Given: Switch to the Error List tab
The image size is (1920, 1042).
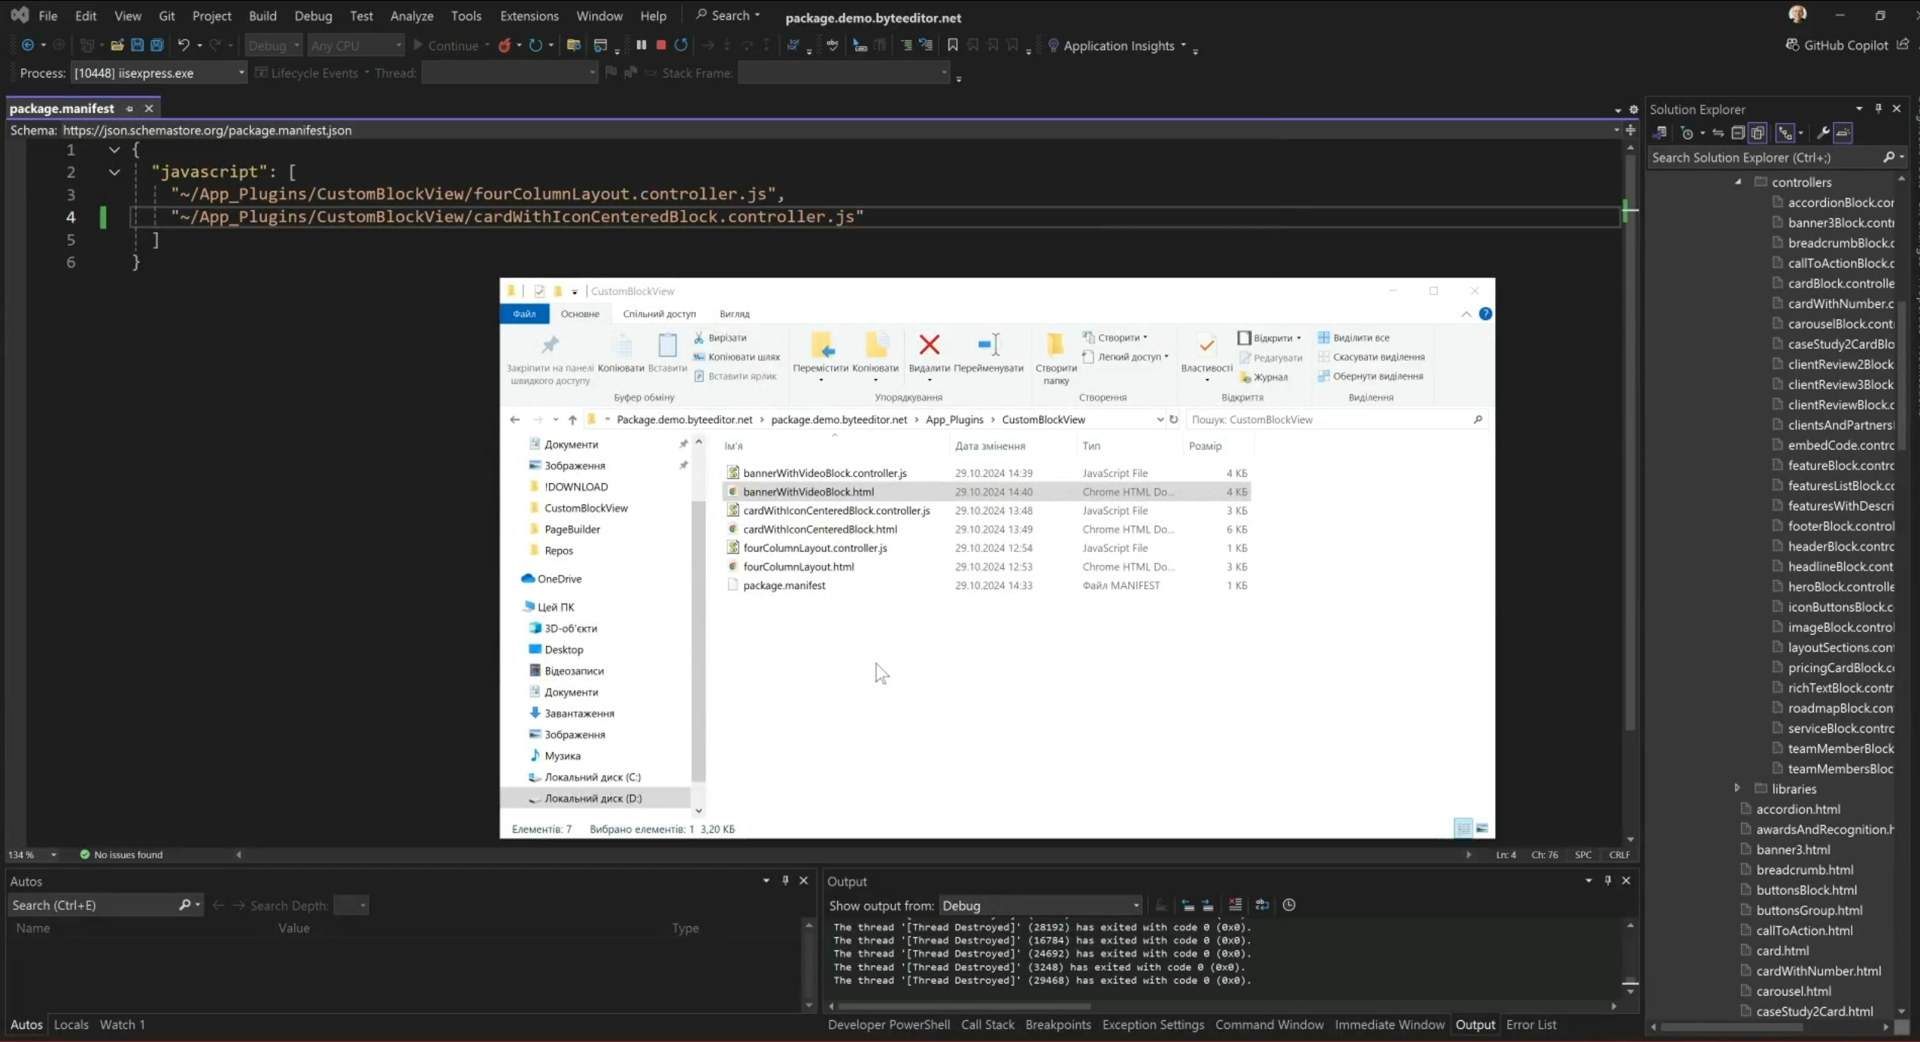Looking at the screenshot, I should click(x=1531, y=1025).
